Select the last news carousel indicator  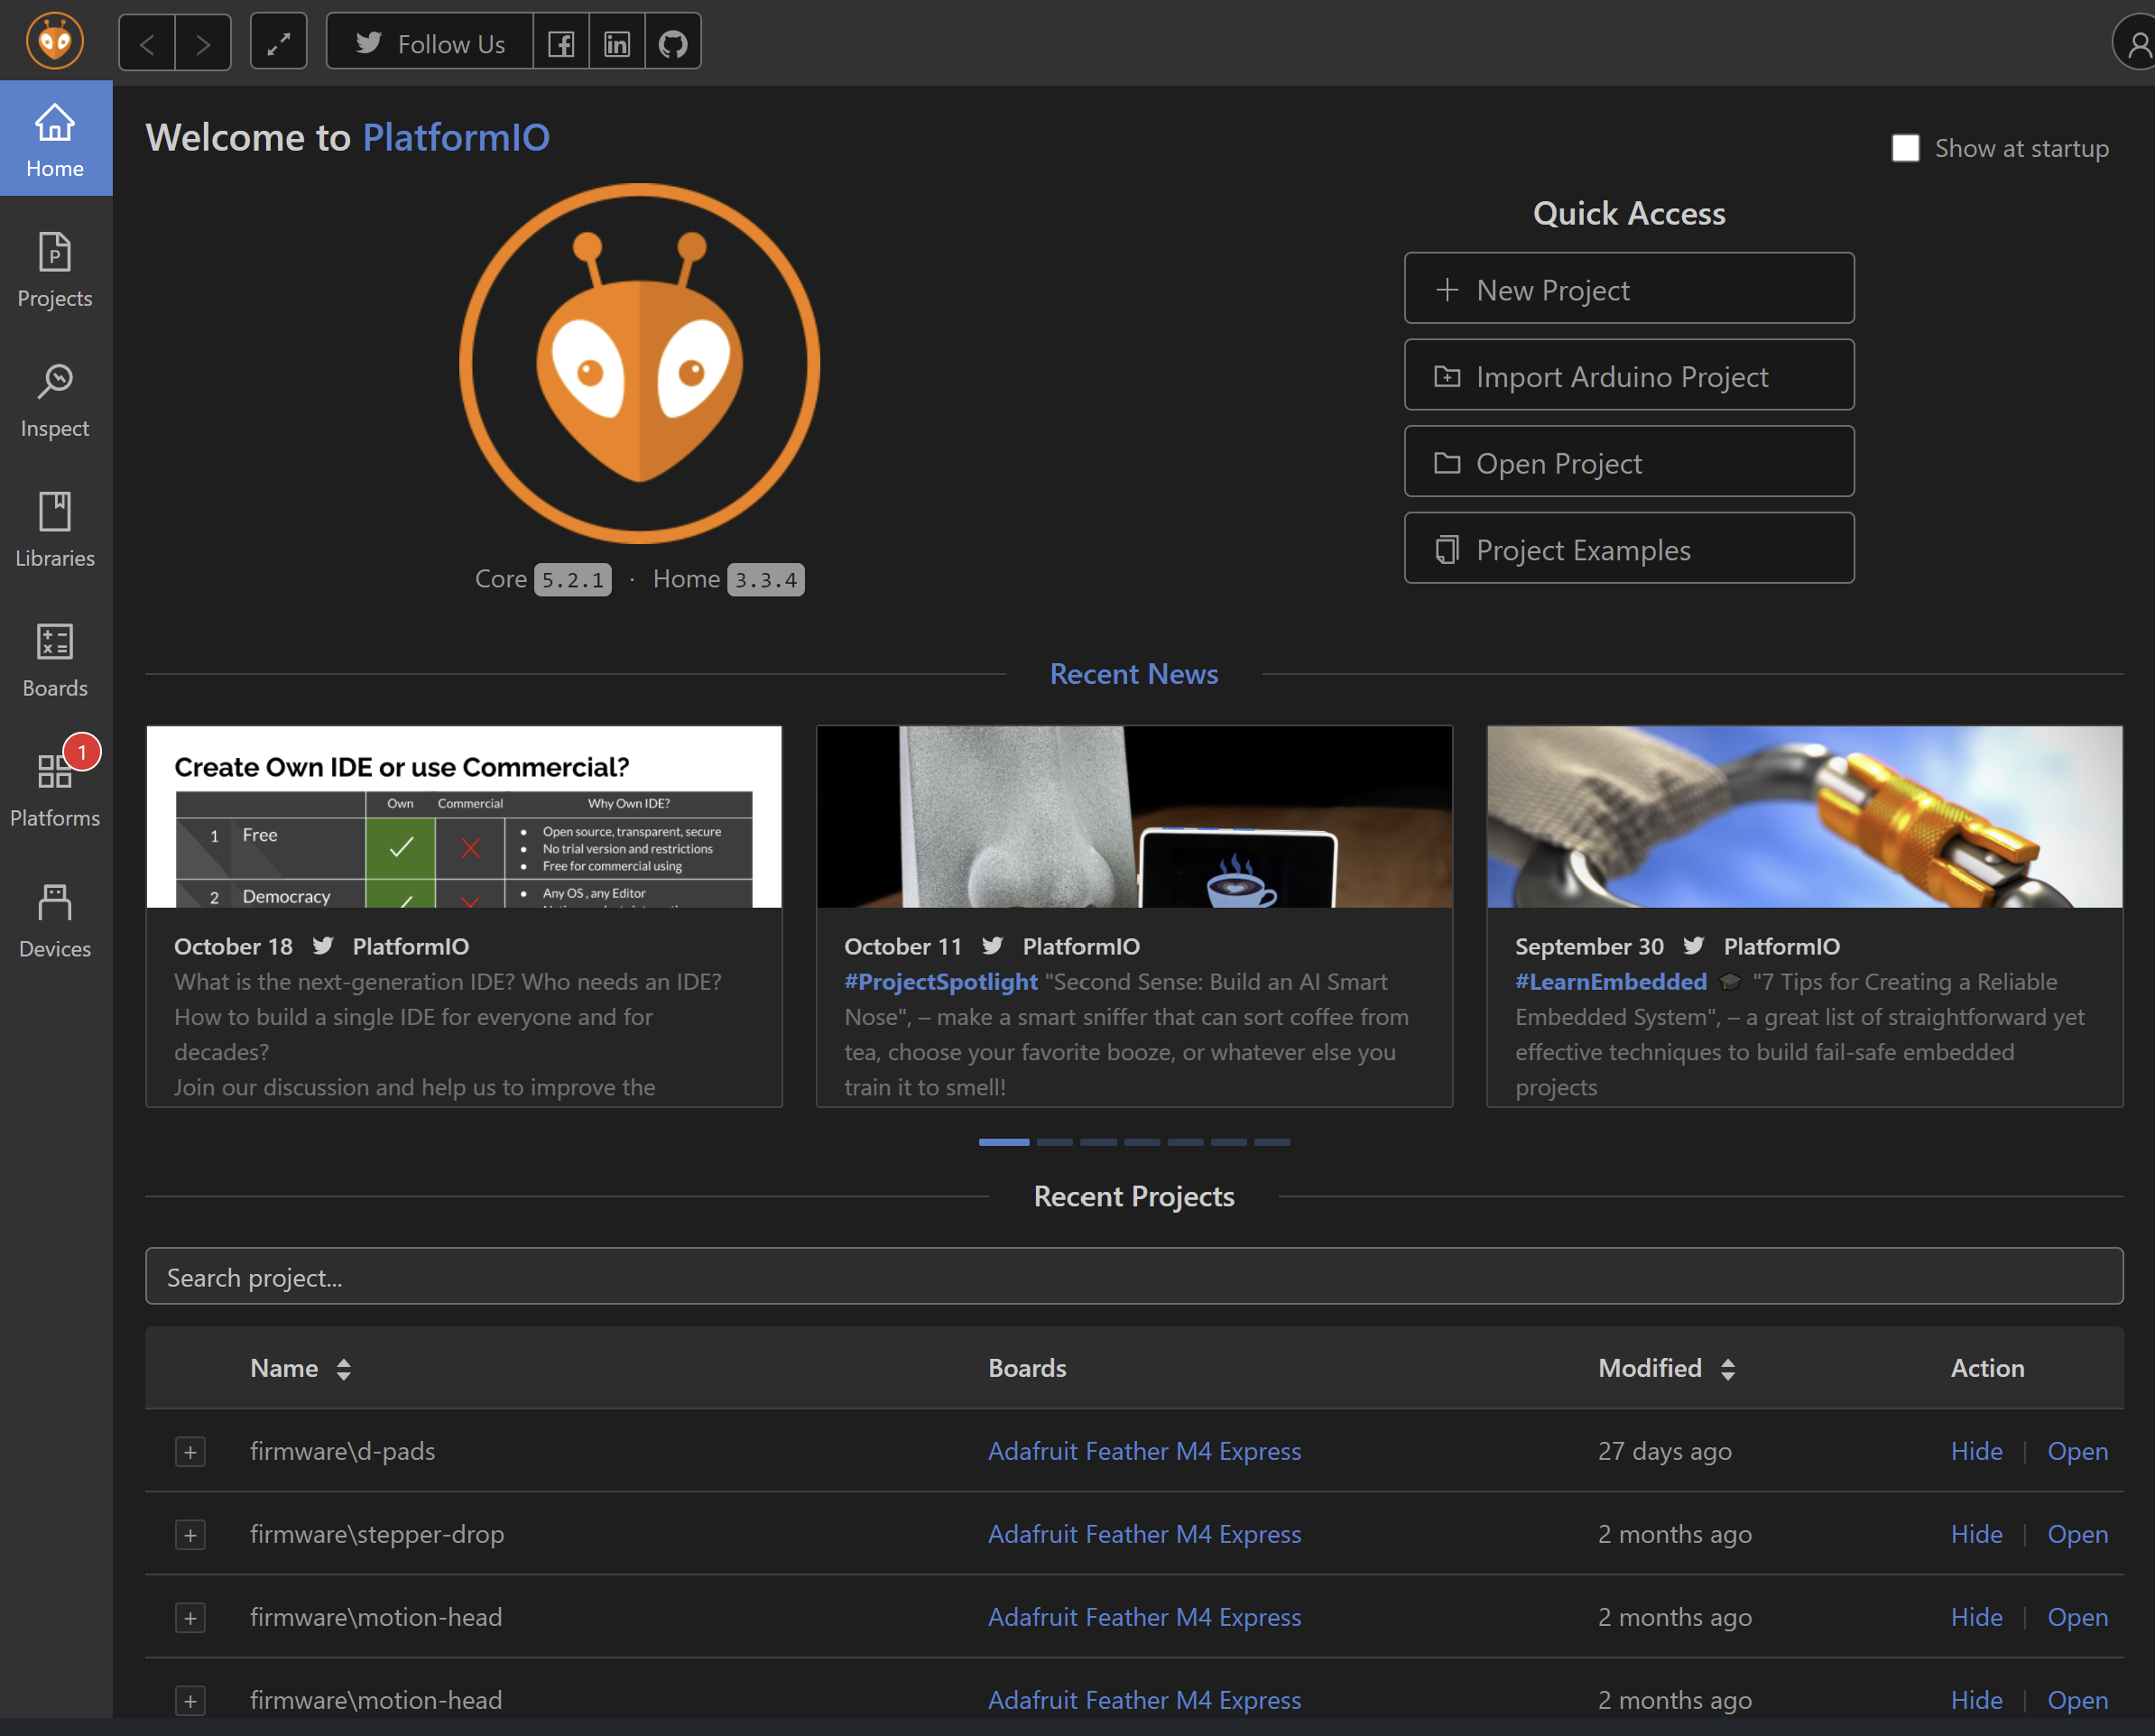1272,1142
